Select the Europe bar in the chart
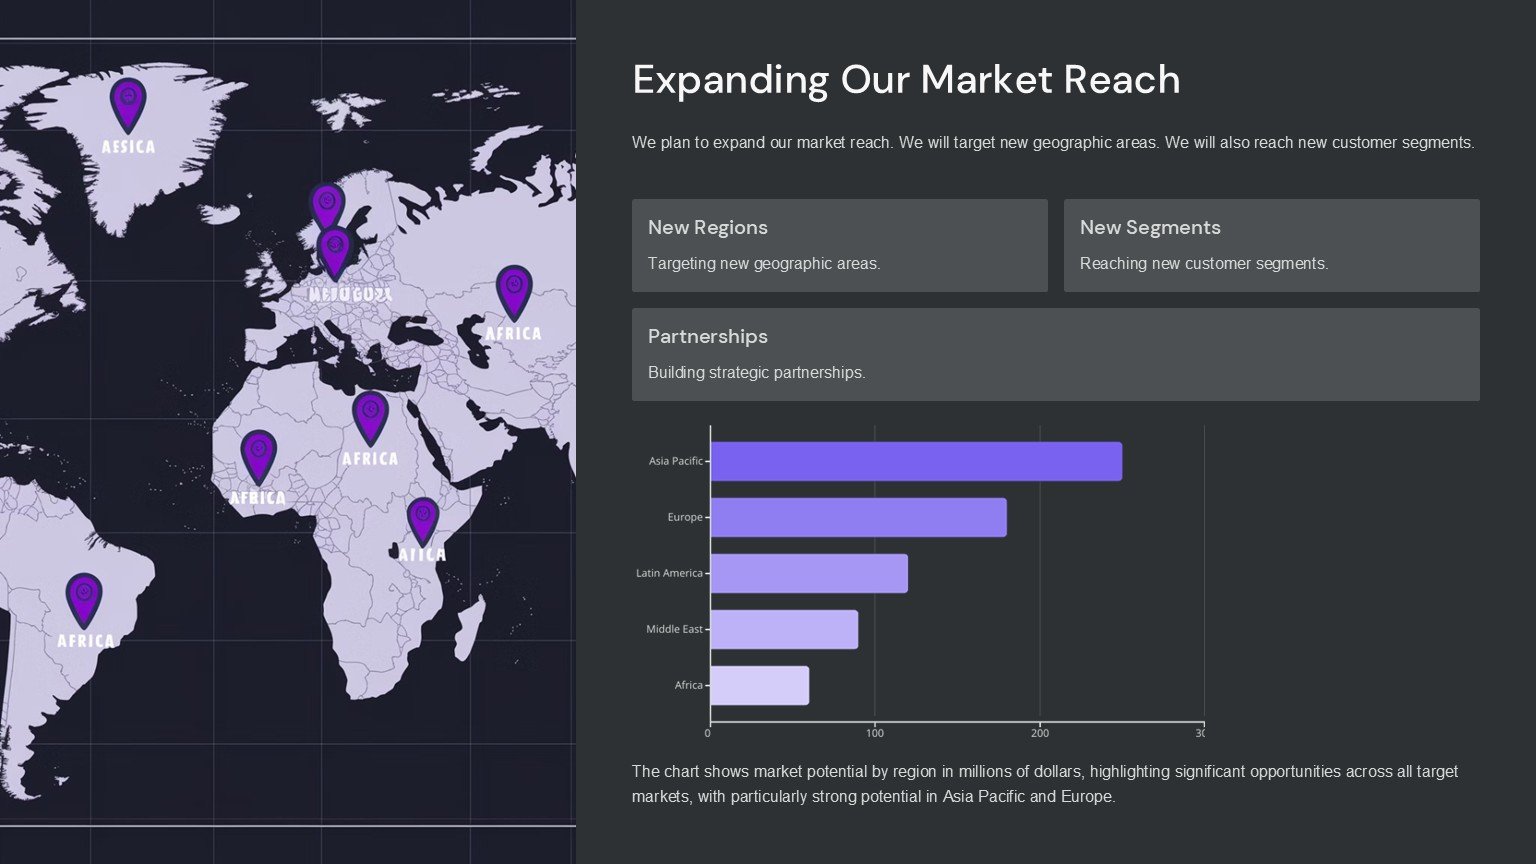The width and height of the screenshot is (1536, 864). click(x=858, y=517)
